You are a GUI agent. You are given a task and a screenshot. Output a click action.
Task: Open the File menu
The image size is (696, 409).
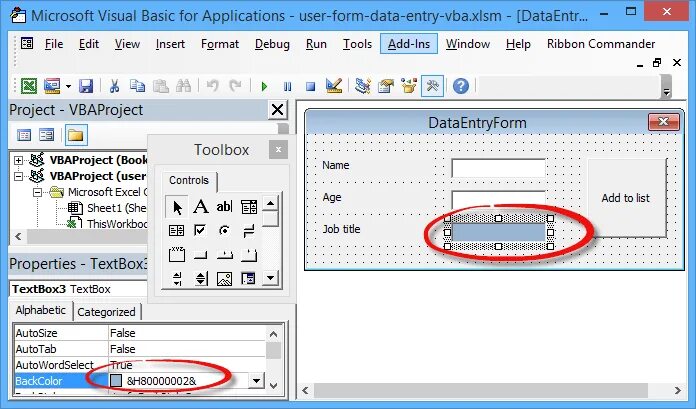tap(54, 44)
